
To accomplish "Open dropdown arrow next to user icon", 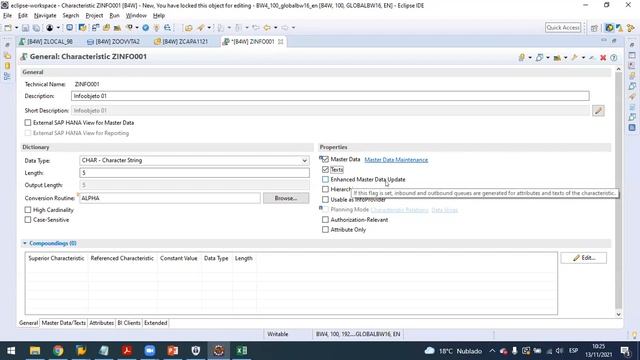I will (x=58, y=28).
